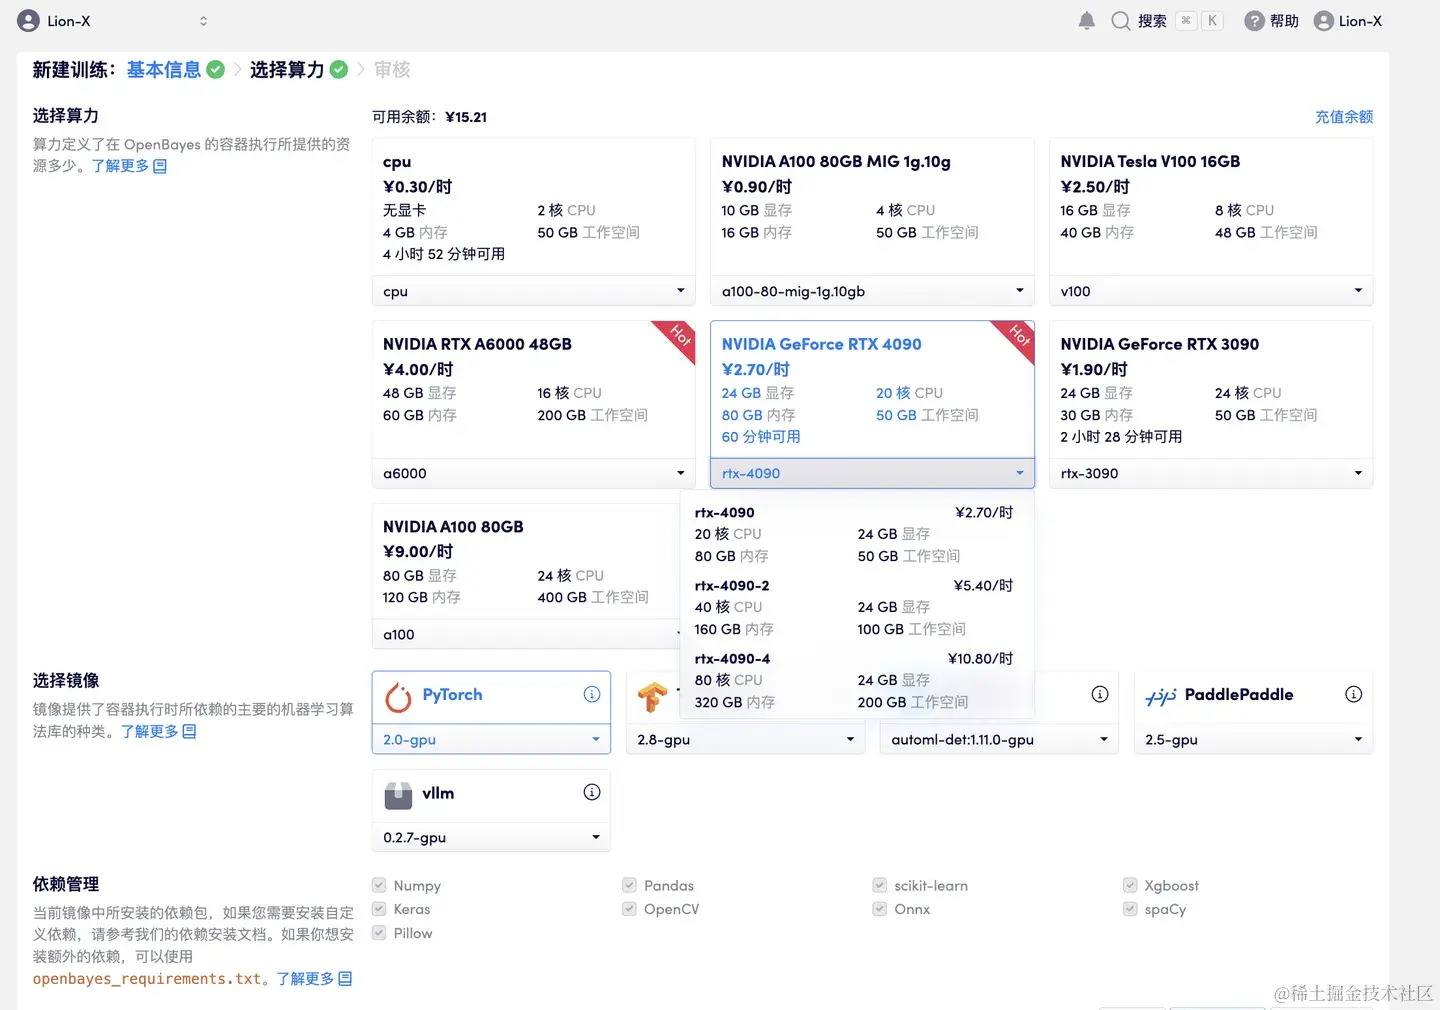Toggle the Keras checkbox
Screen dimensions: 1440x1010
tap(379, 909)
